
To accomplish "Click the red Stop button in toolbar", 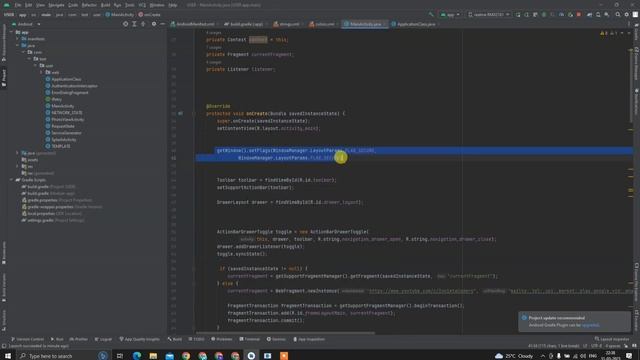I will (x=578, y=14).
